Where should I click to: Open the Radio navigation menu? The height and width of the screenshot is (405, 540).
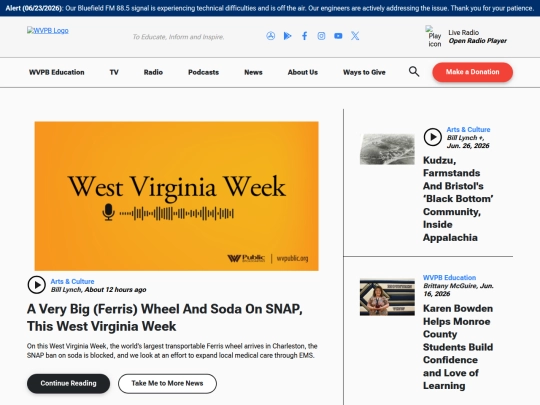coord(153,72)
